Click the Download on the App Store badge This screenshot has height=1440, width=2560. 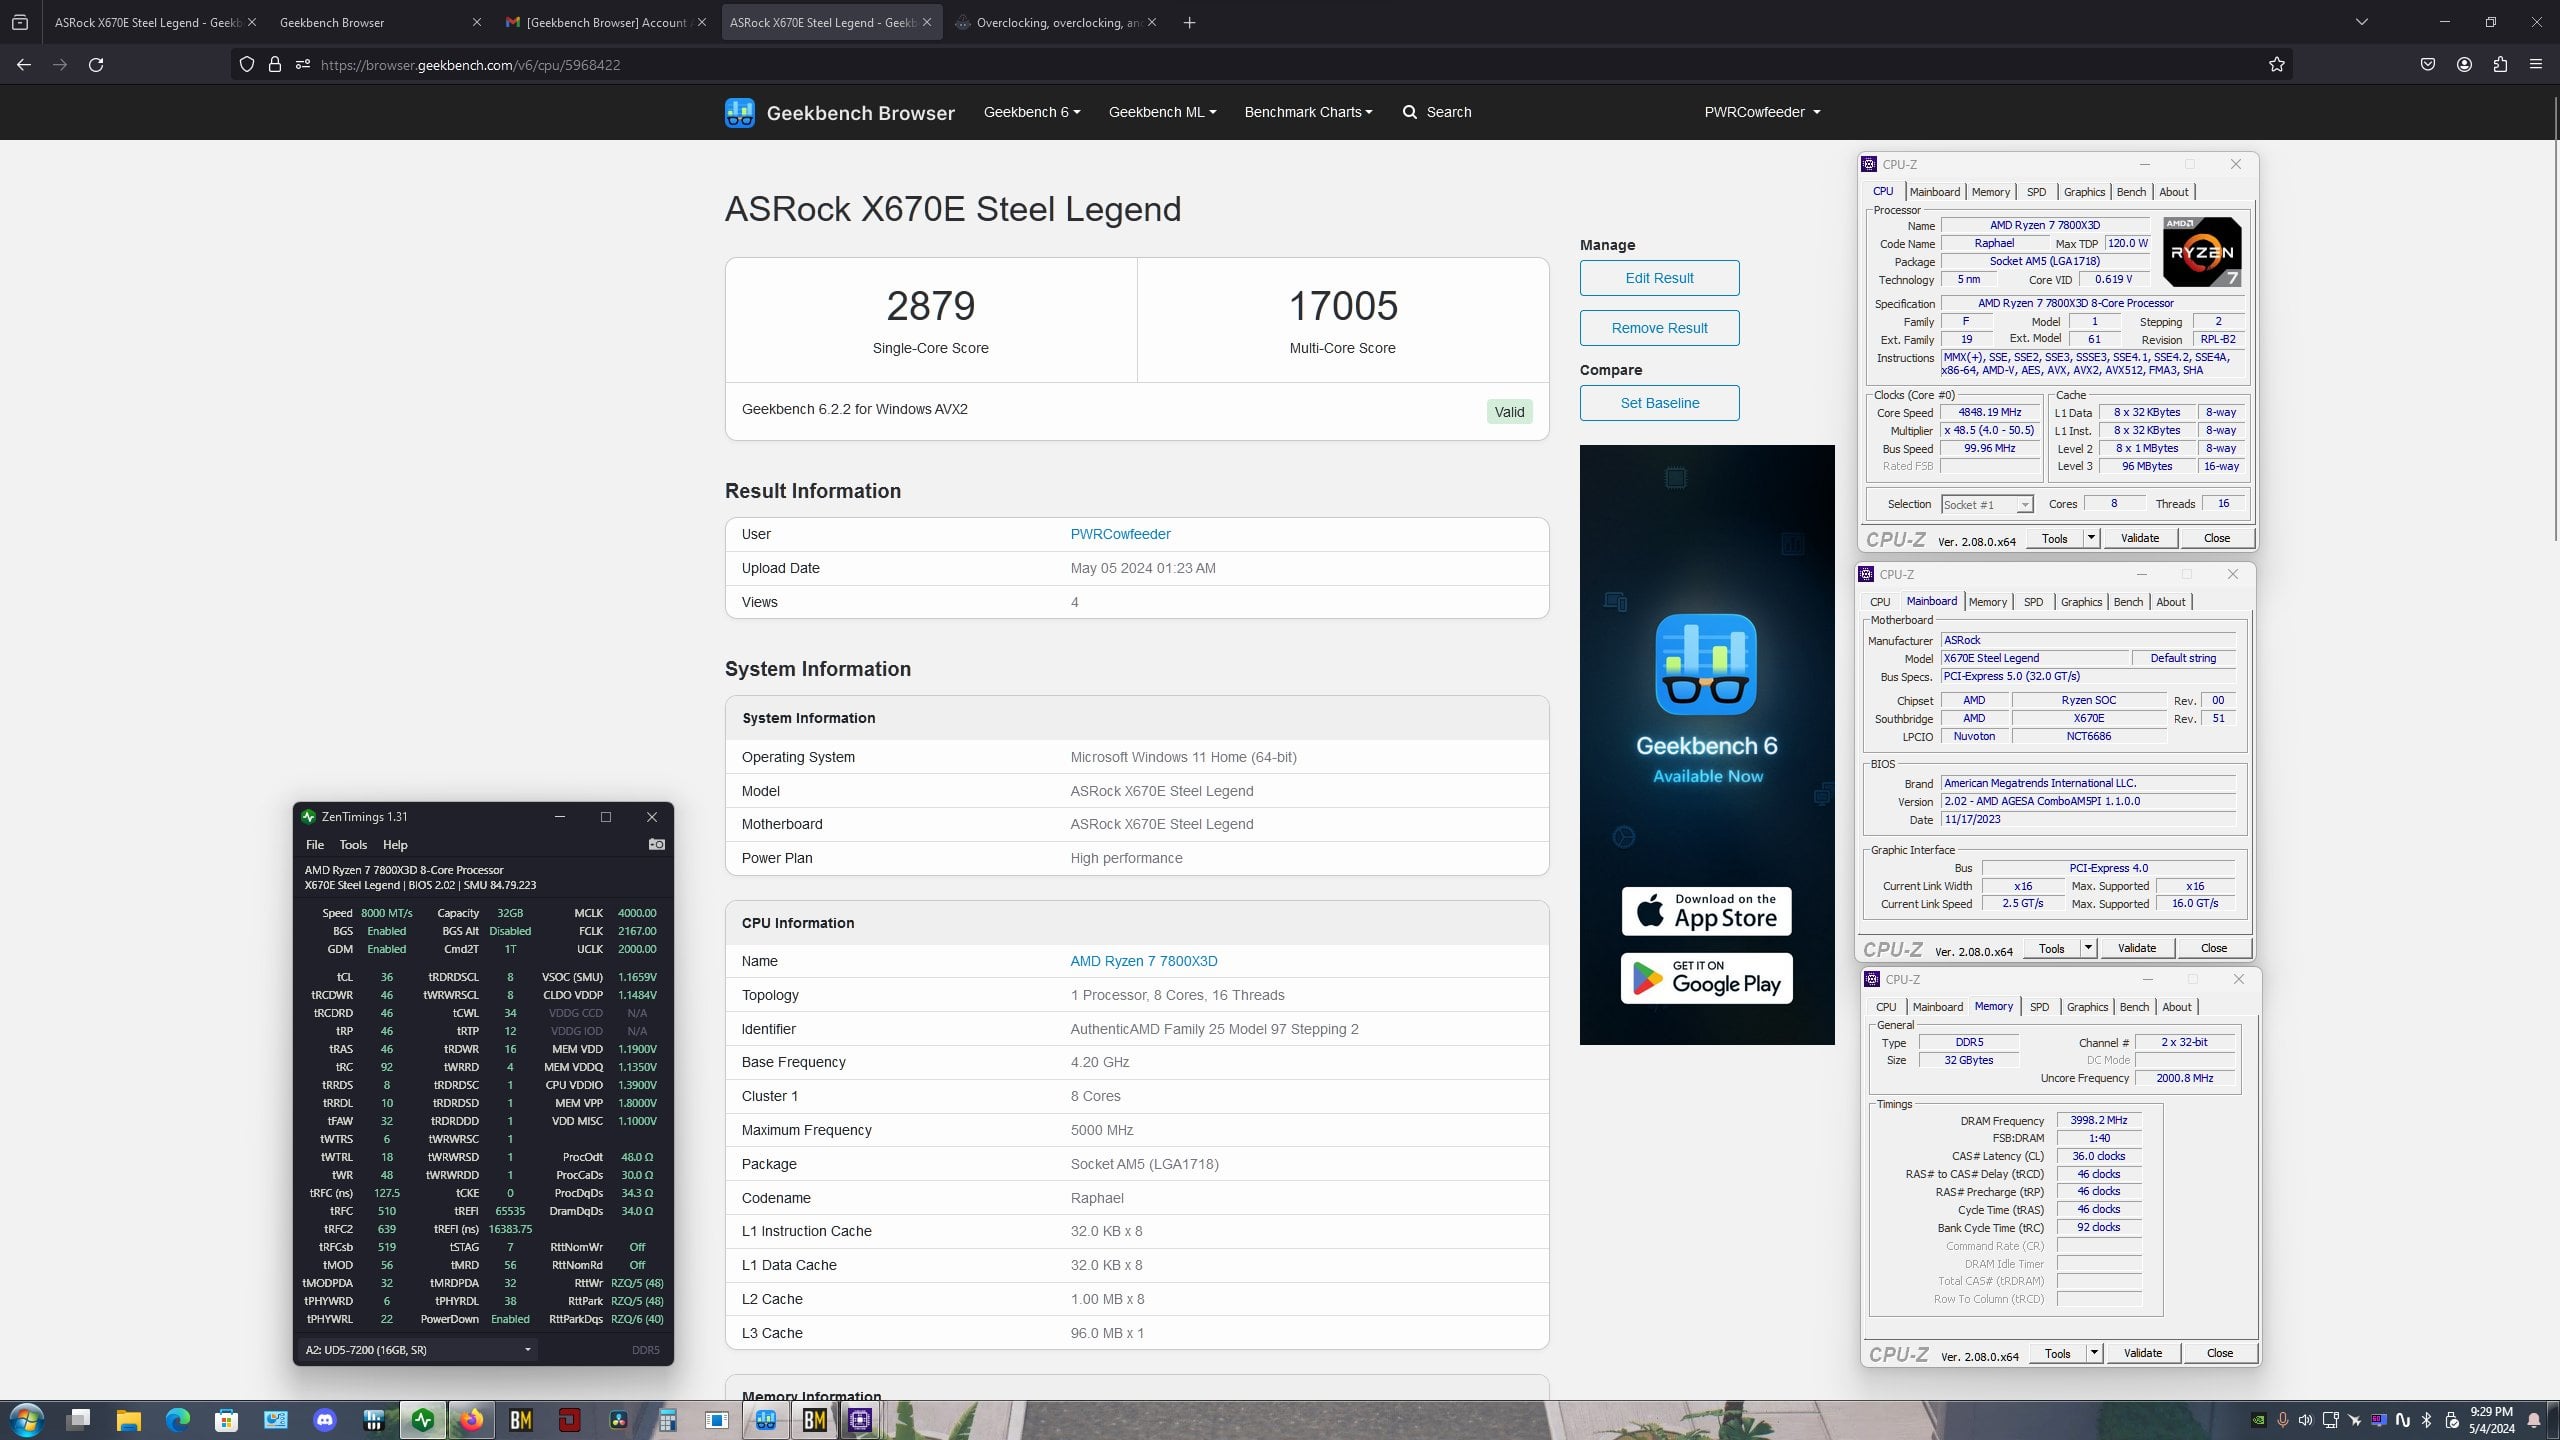[x=1706, y=911]
